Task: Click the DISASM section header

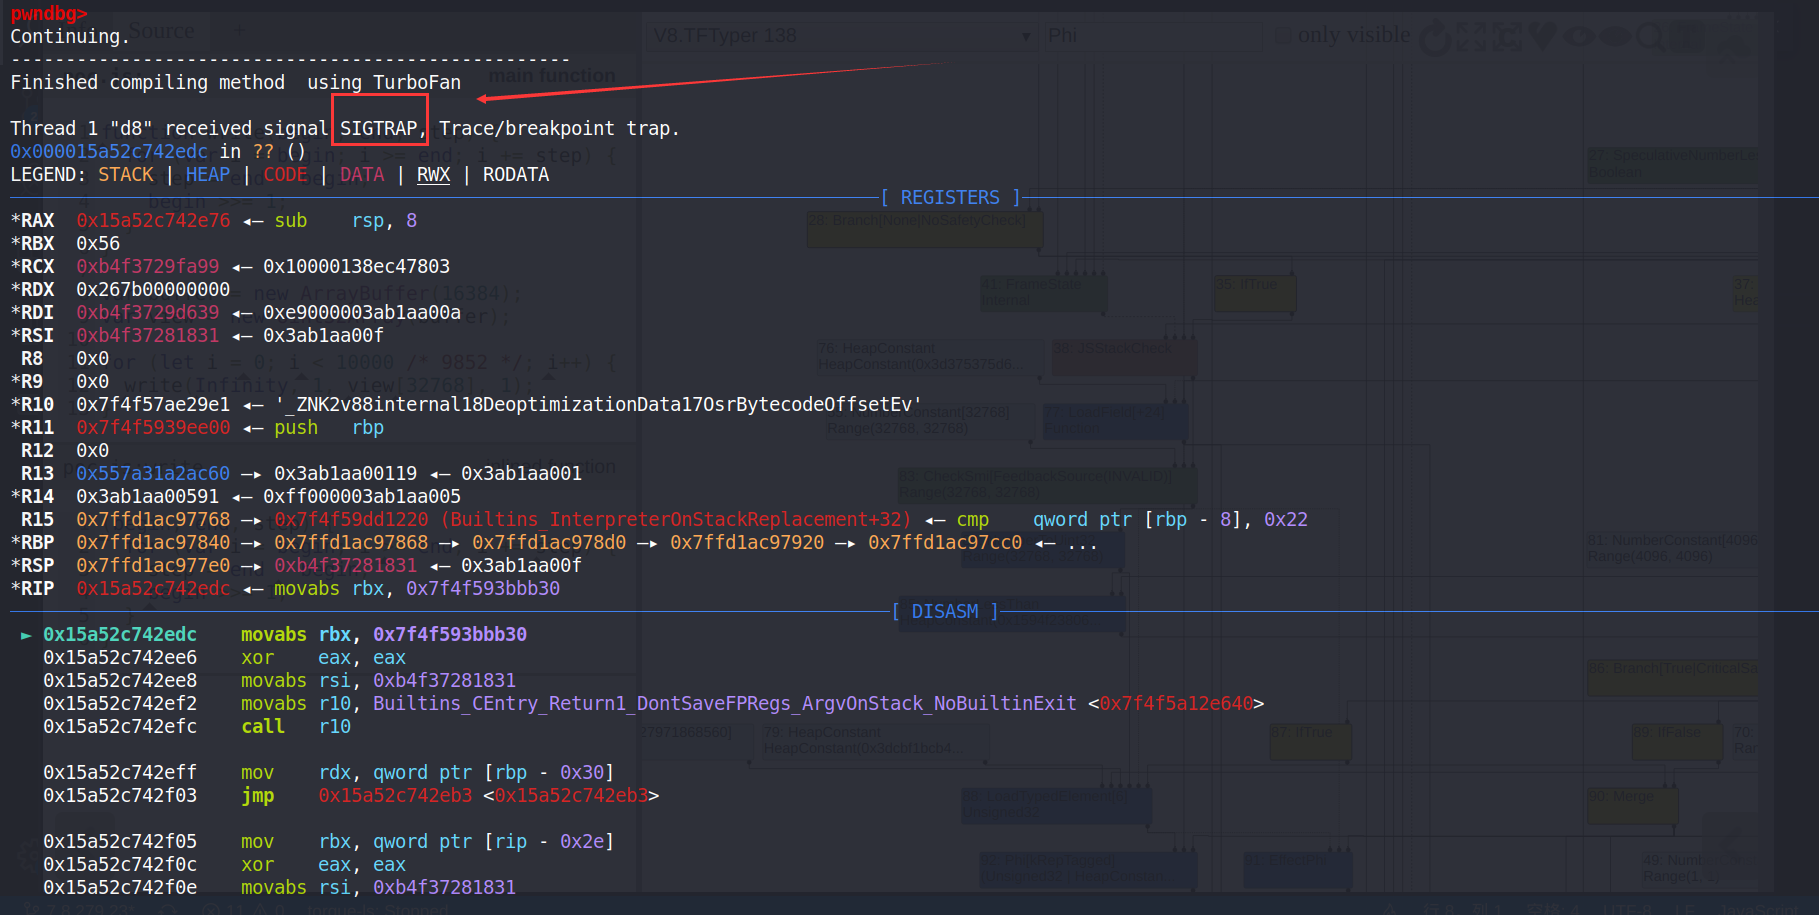Action: pos(944,611)
